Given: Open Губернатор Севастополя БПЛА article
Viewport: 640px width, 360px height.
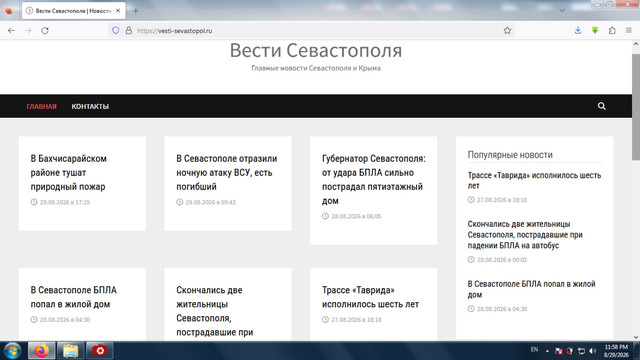Looking at the screenshot, I should 373,180.
